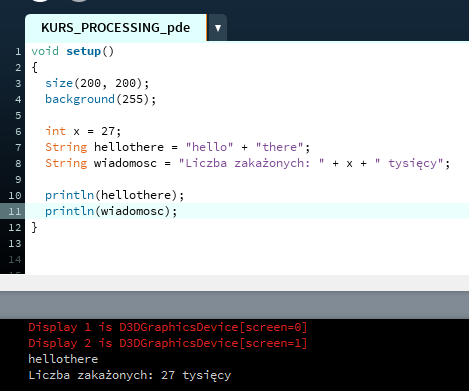Click line number 13 in the gutter

(x=15, y=243)
